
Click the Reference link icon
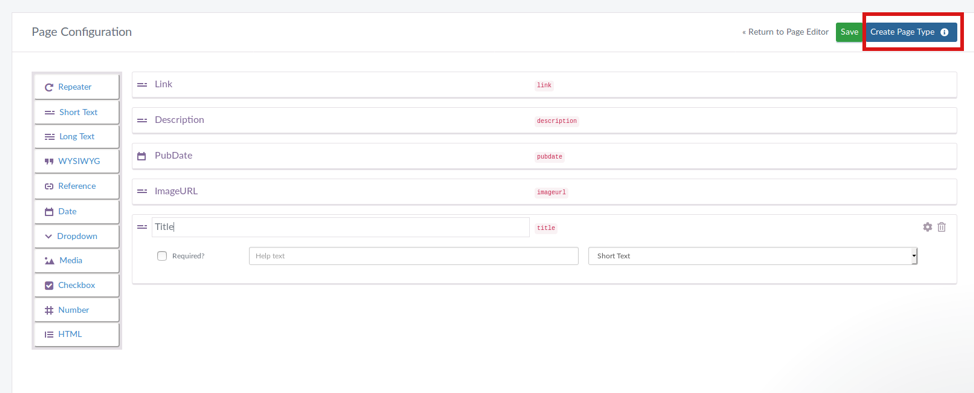coord(49,186)
